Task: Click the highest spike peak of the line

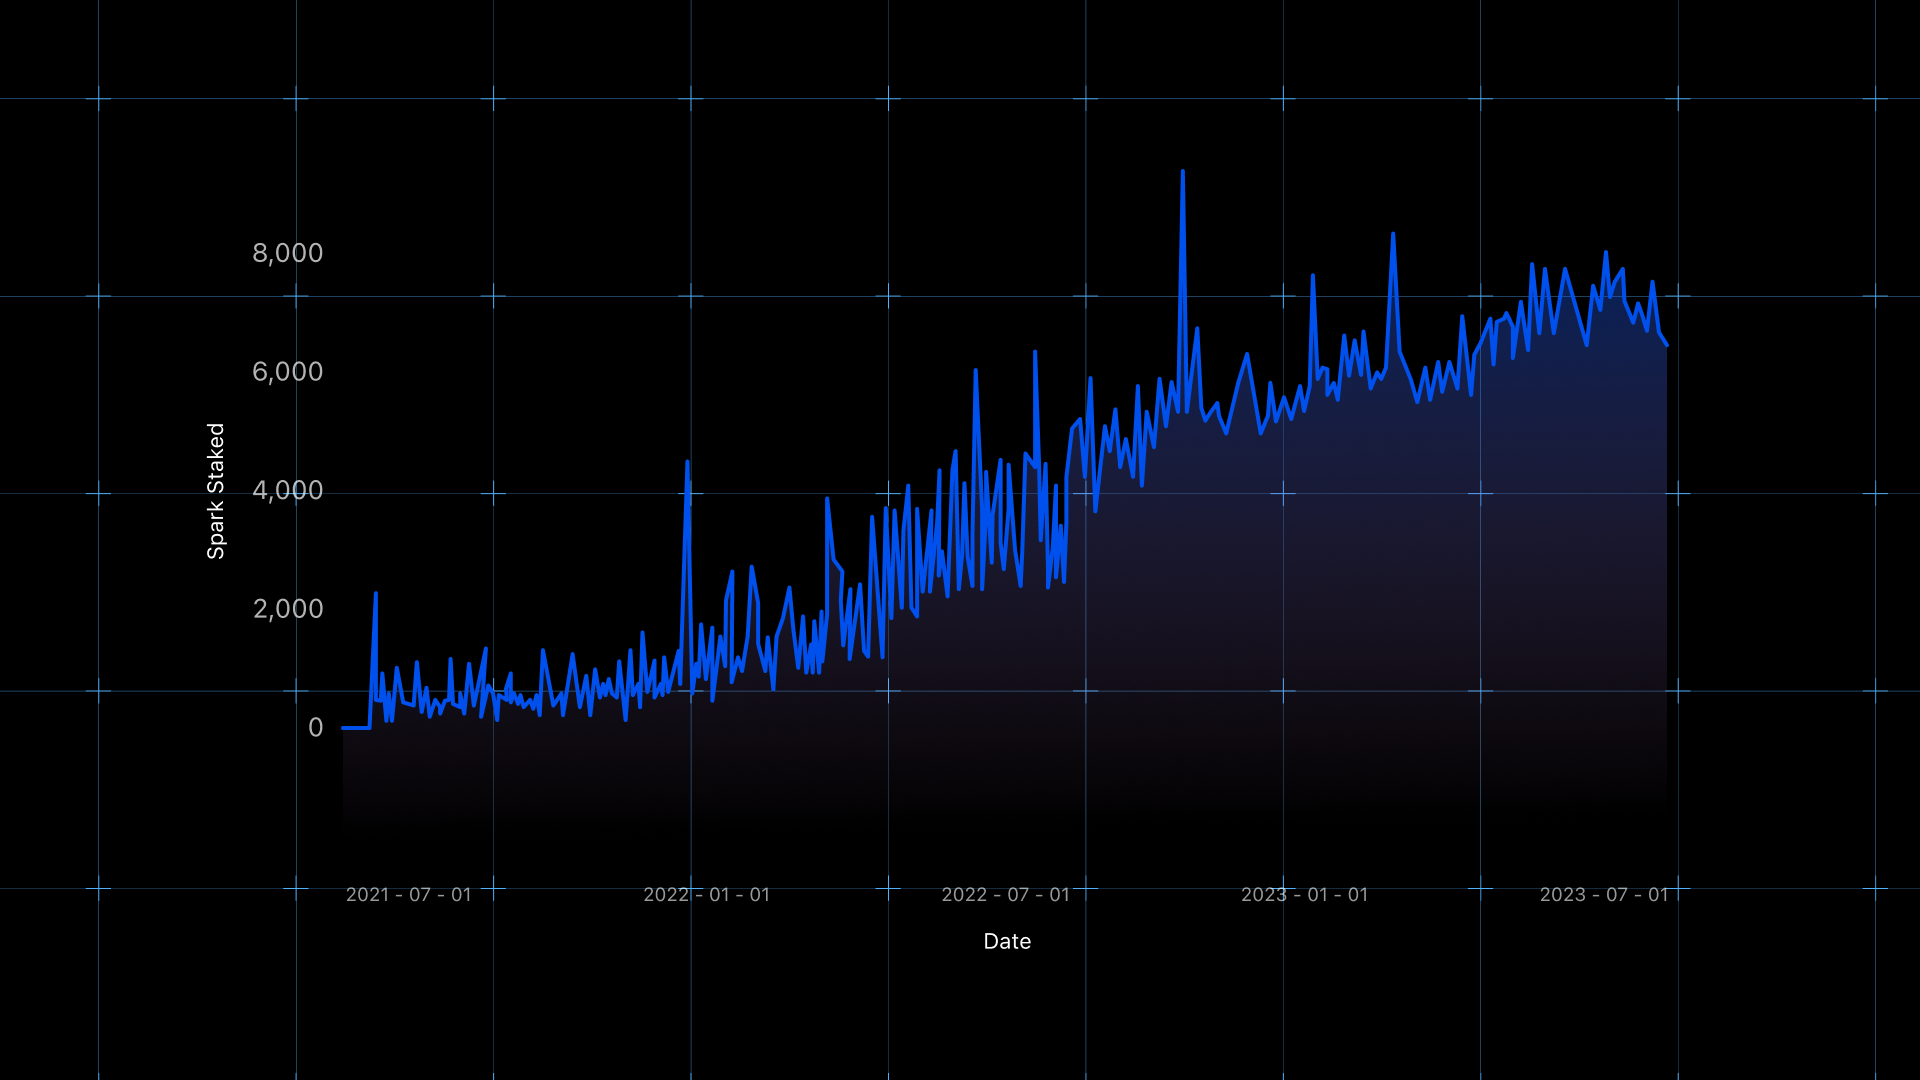Action: tap(1182, 172)
